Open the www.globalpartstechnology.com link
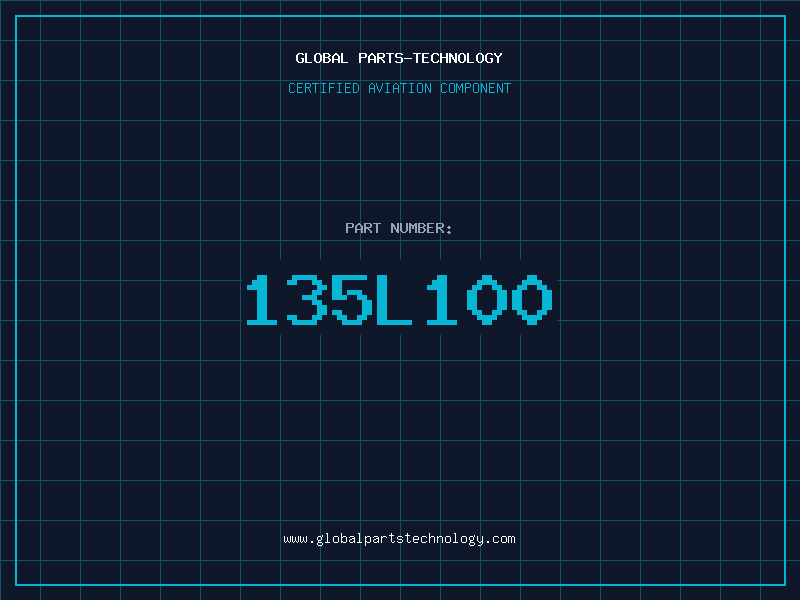The height and width of the screenshot is (600, 800). (399, 539)
